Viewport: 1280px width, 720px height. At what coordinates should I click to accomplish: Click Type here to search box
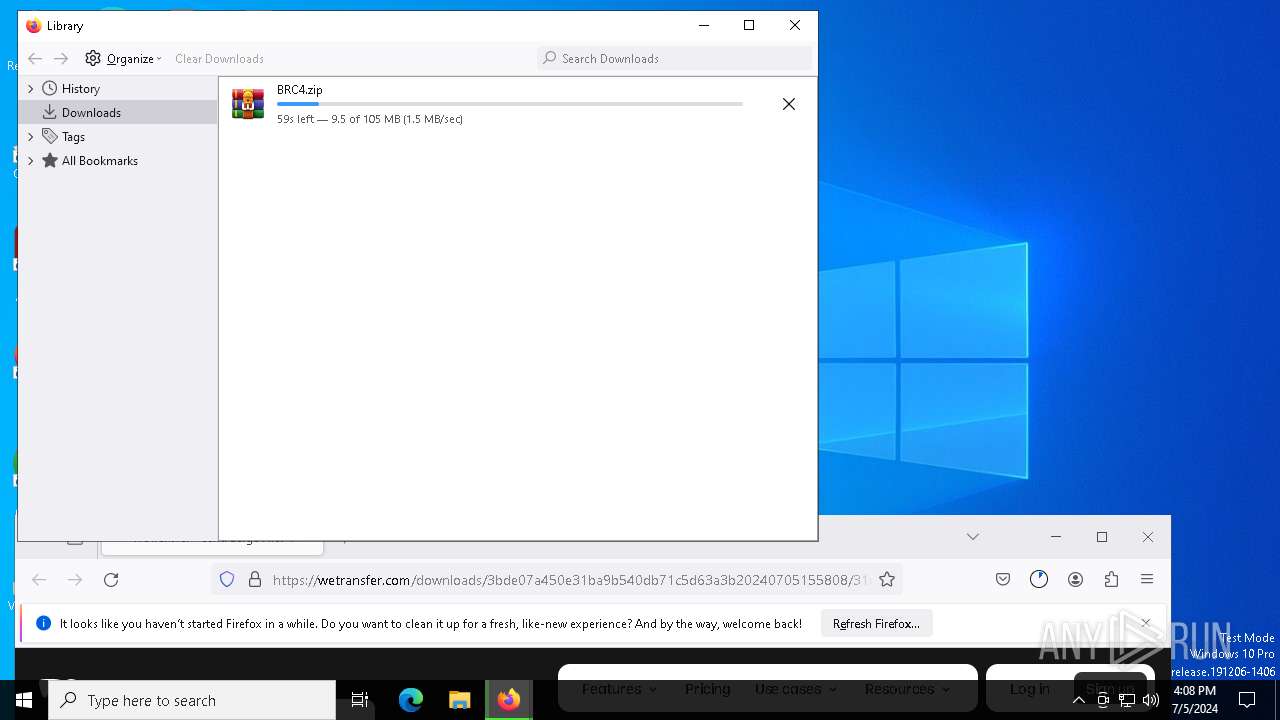(x=192, y=700)
